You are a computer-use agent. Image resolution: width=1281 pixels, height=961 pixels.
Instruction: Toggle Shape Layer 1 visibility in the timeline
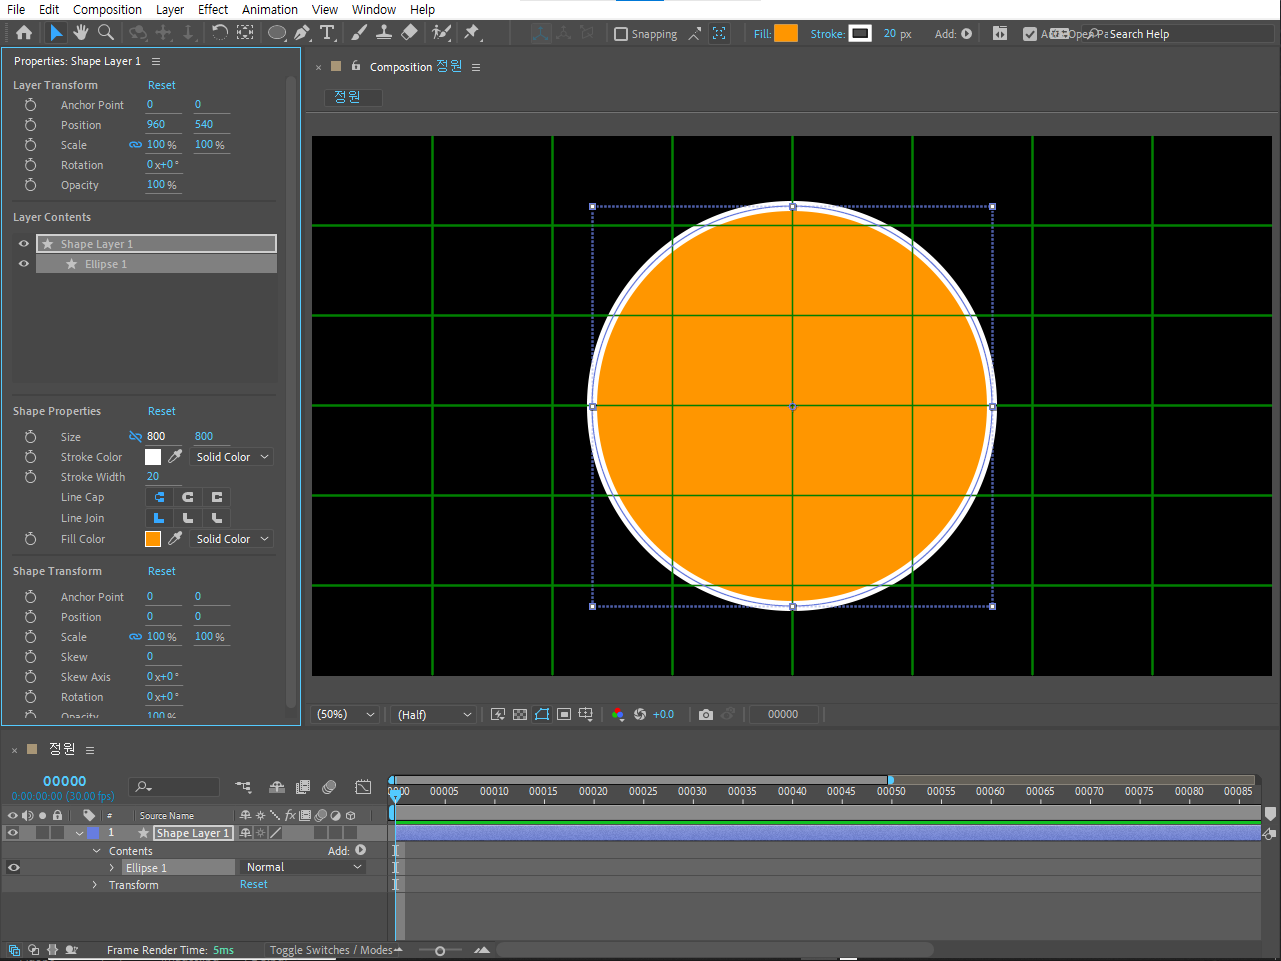click(x=13, y=832)
